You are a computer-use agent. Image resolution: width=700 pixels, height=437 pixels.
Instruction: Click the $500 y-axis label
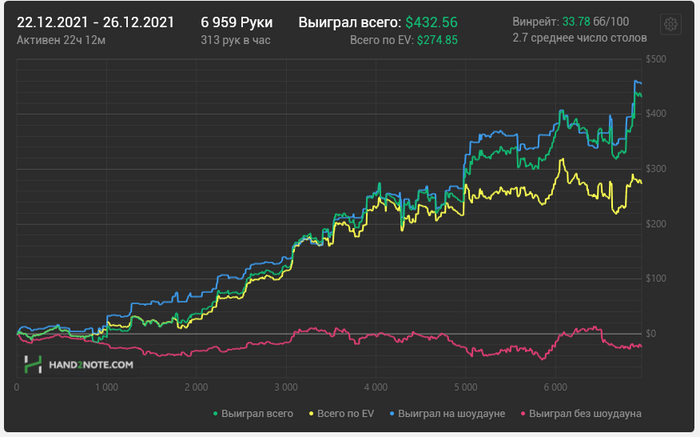[655, 59]
